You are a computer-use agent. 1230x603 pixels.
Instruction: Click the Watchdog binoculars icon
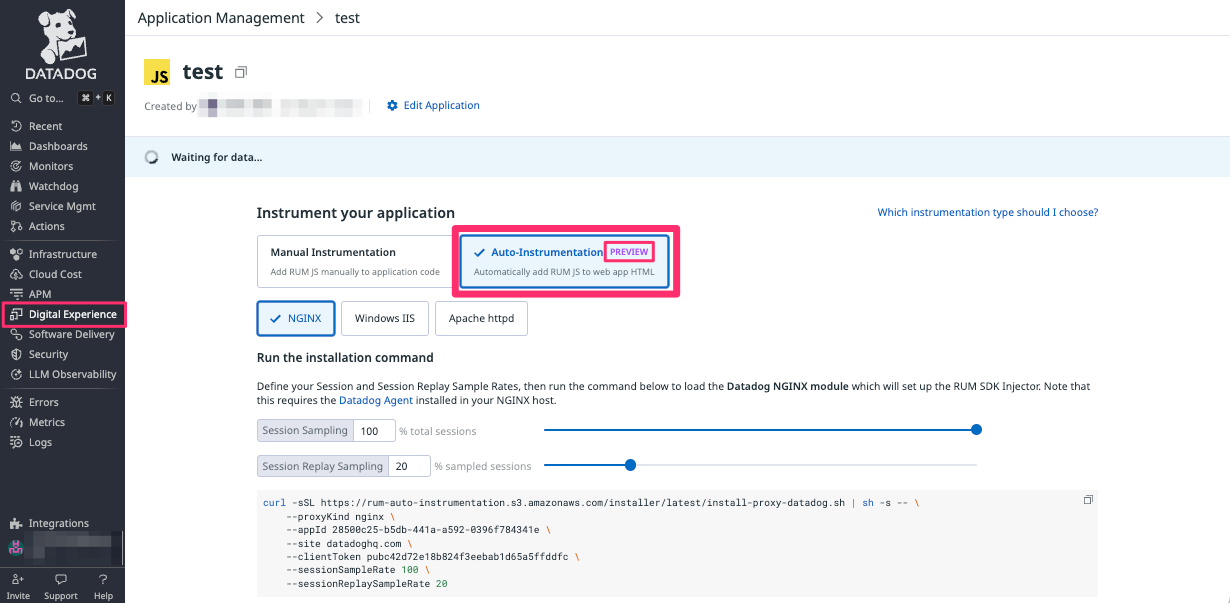coord(16,186)
